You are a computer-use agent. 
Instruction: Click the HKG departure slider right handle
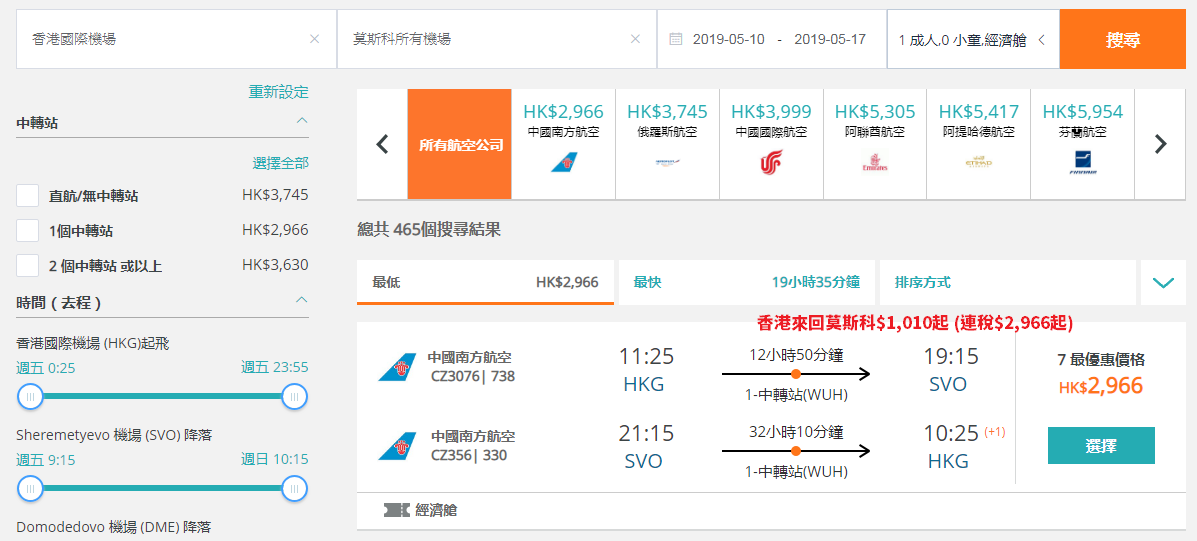click(x=294, y=397)
